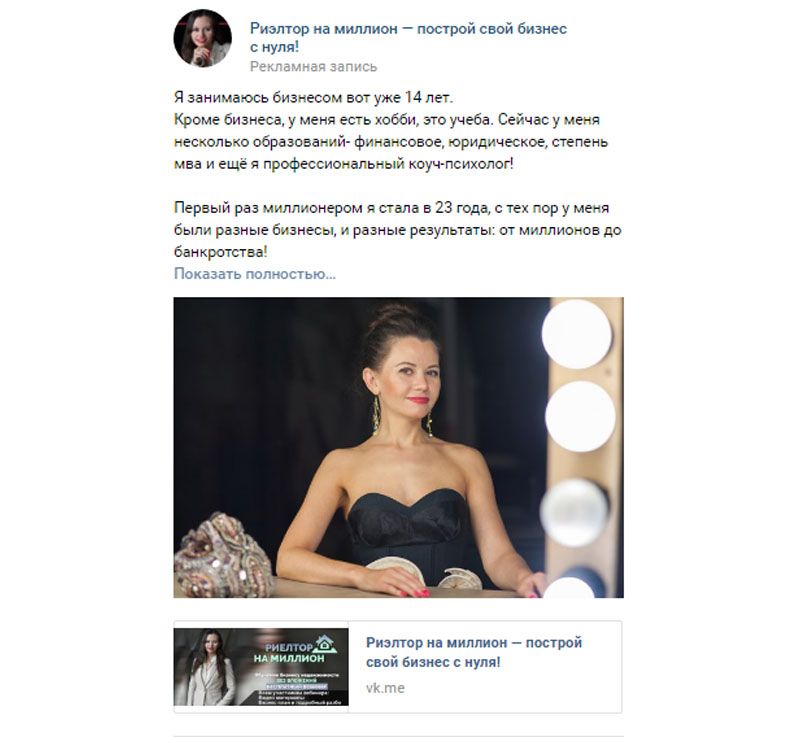The height and width of the screenshot is (737, 800).
Task: Open the advertiser's round profile avatar
Action: click(203, 38)
